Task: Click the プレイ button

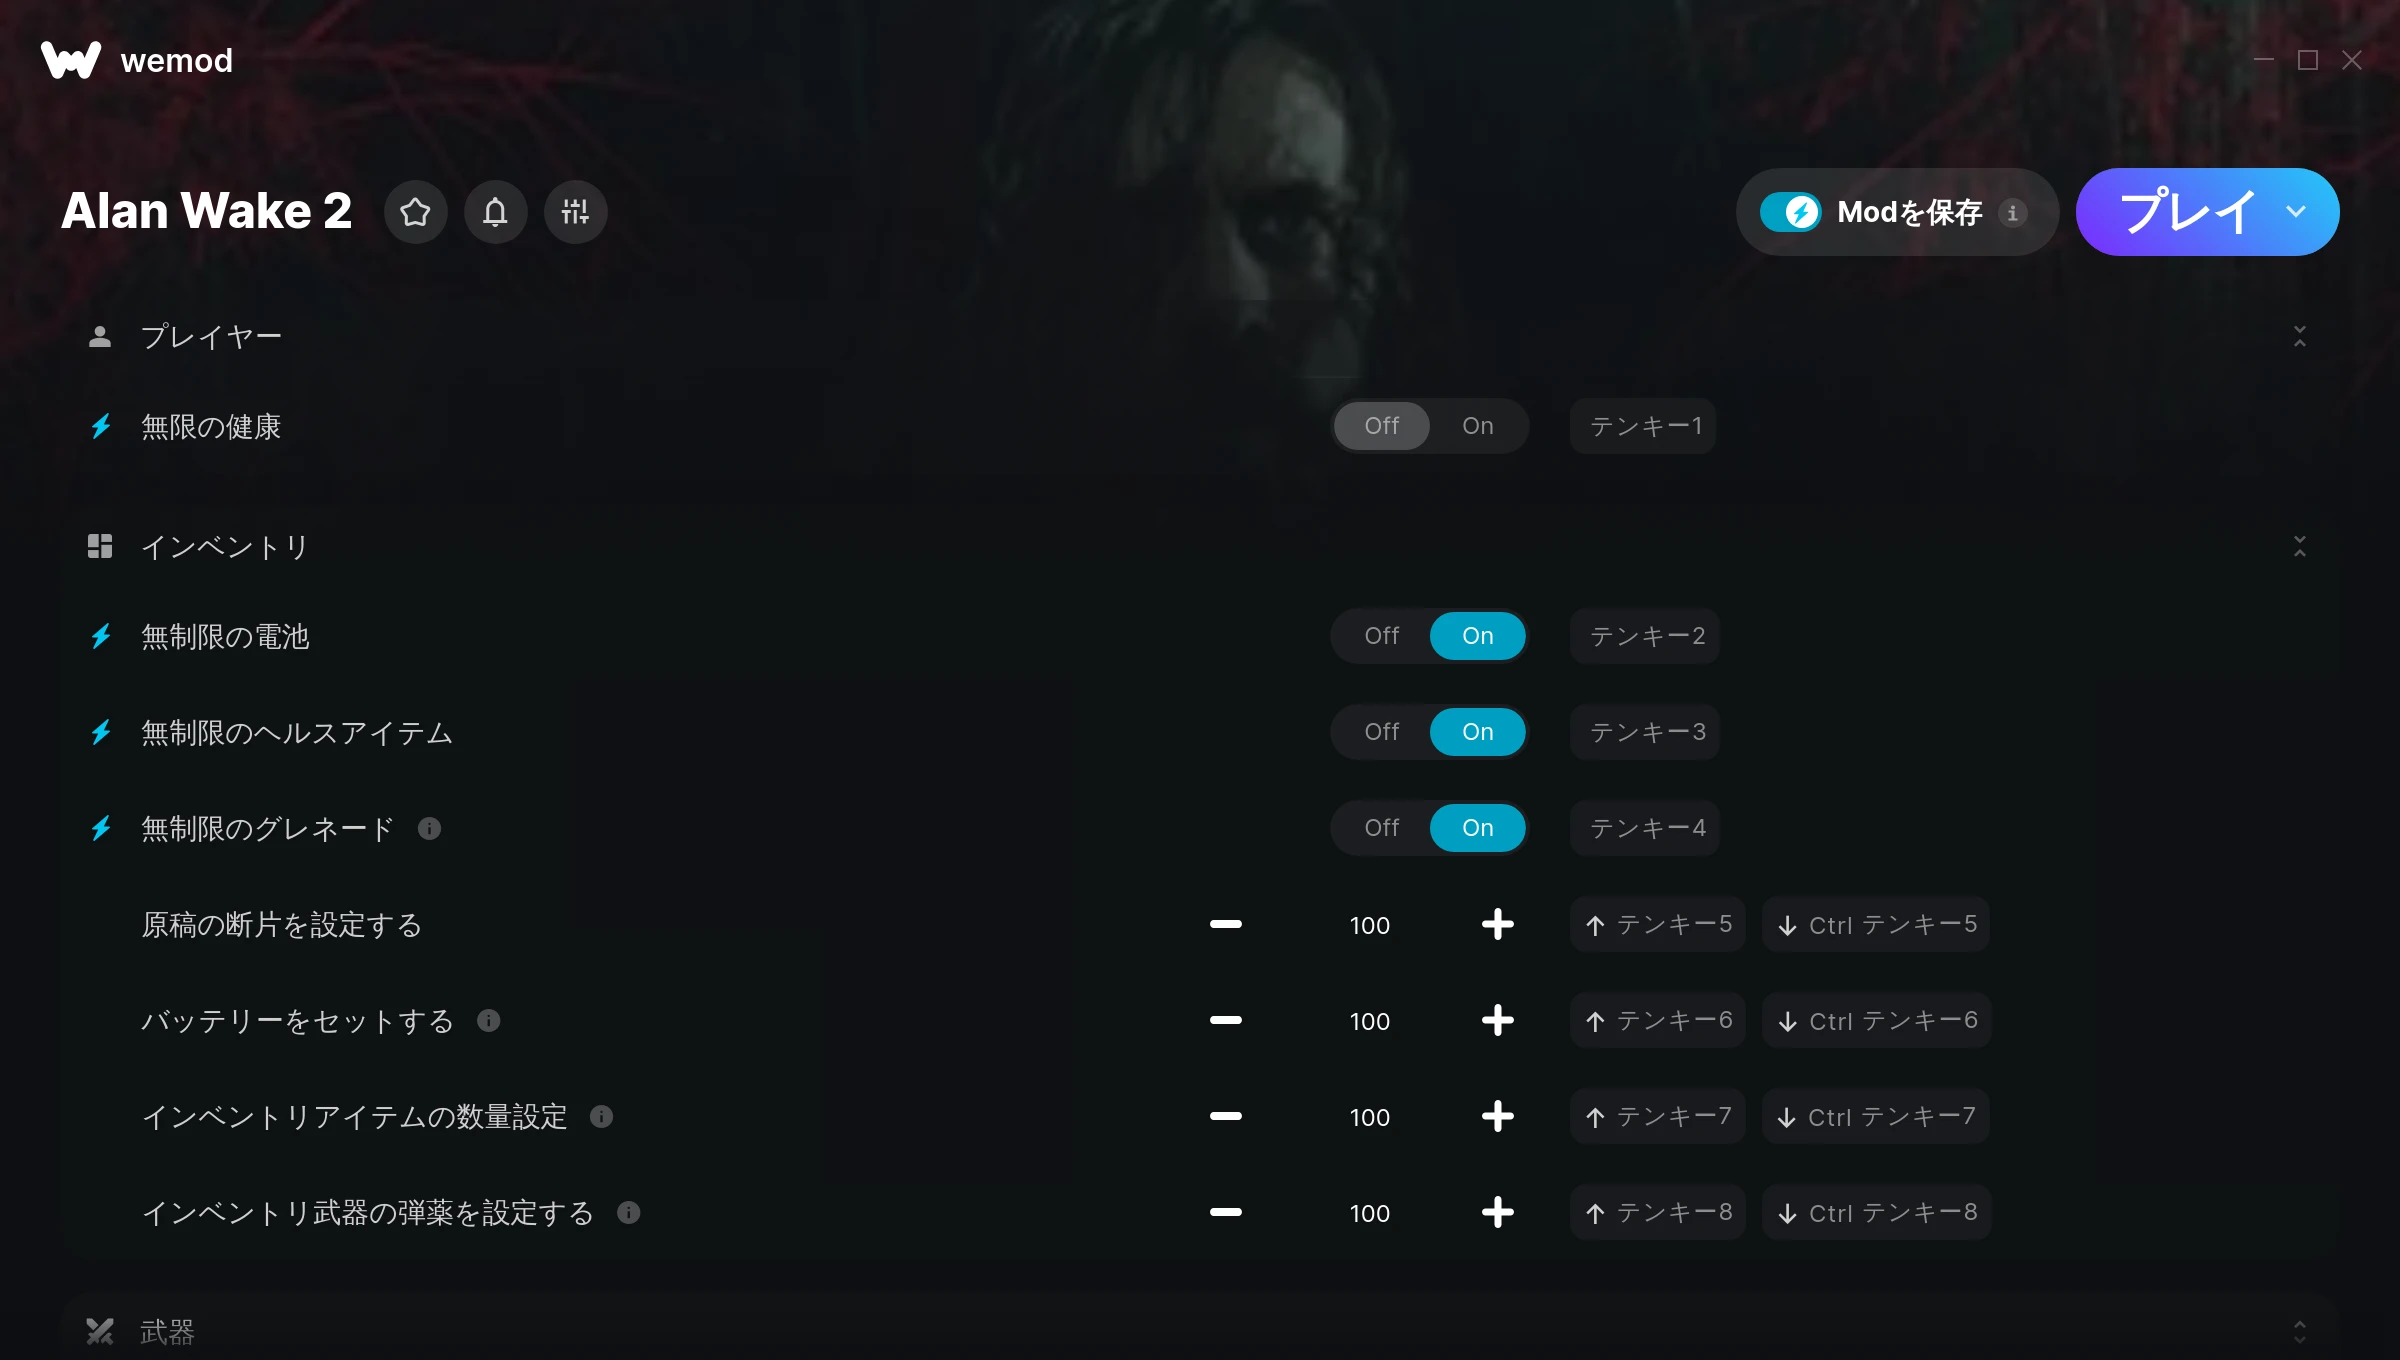Action: [2186, 212]
